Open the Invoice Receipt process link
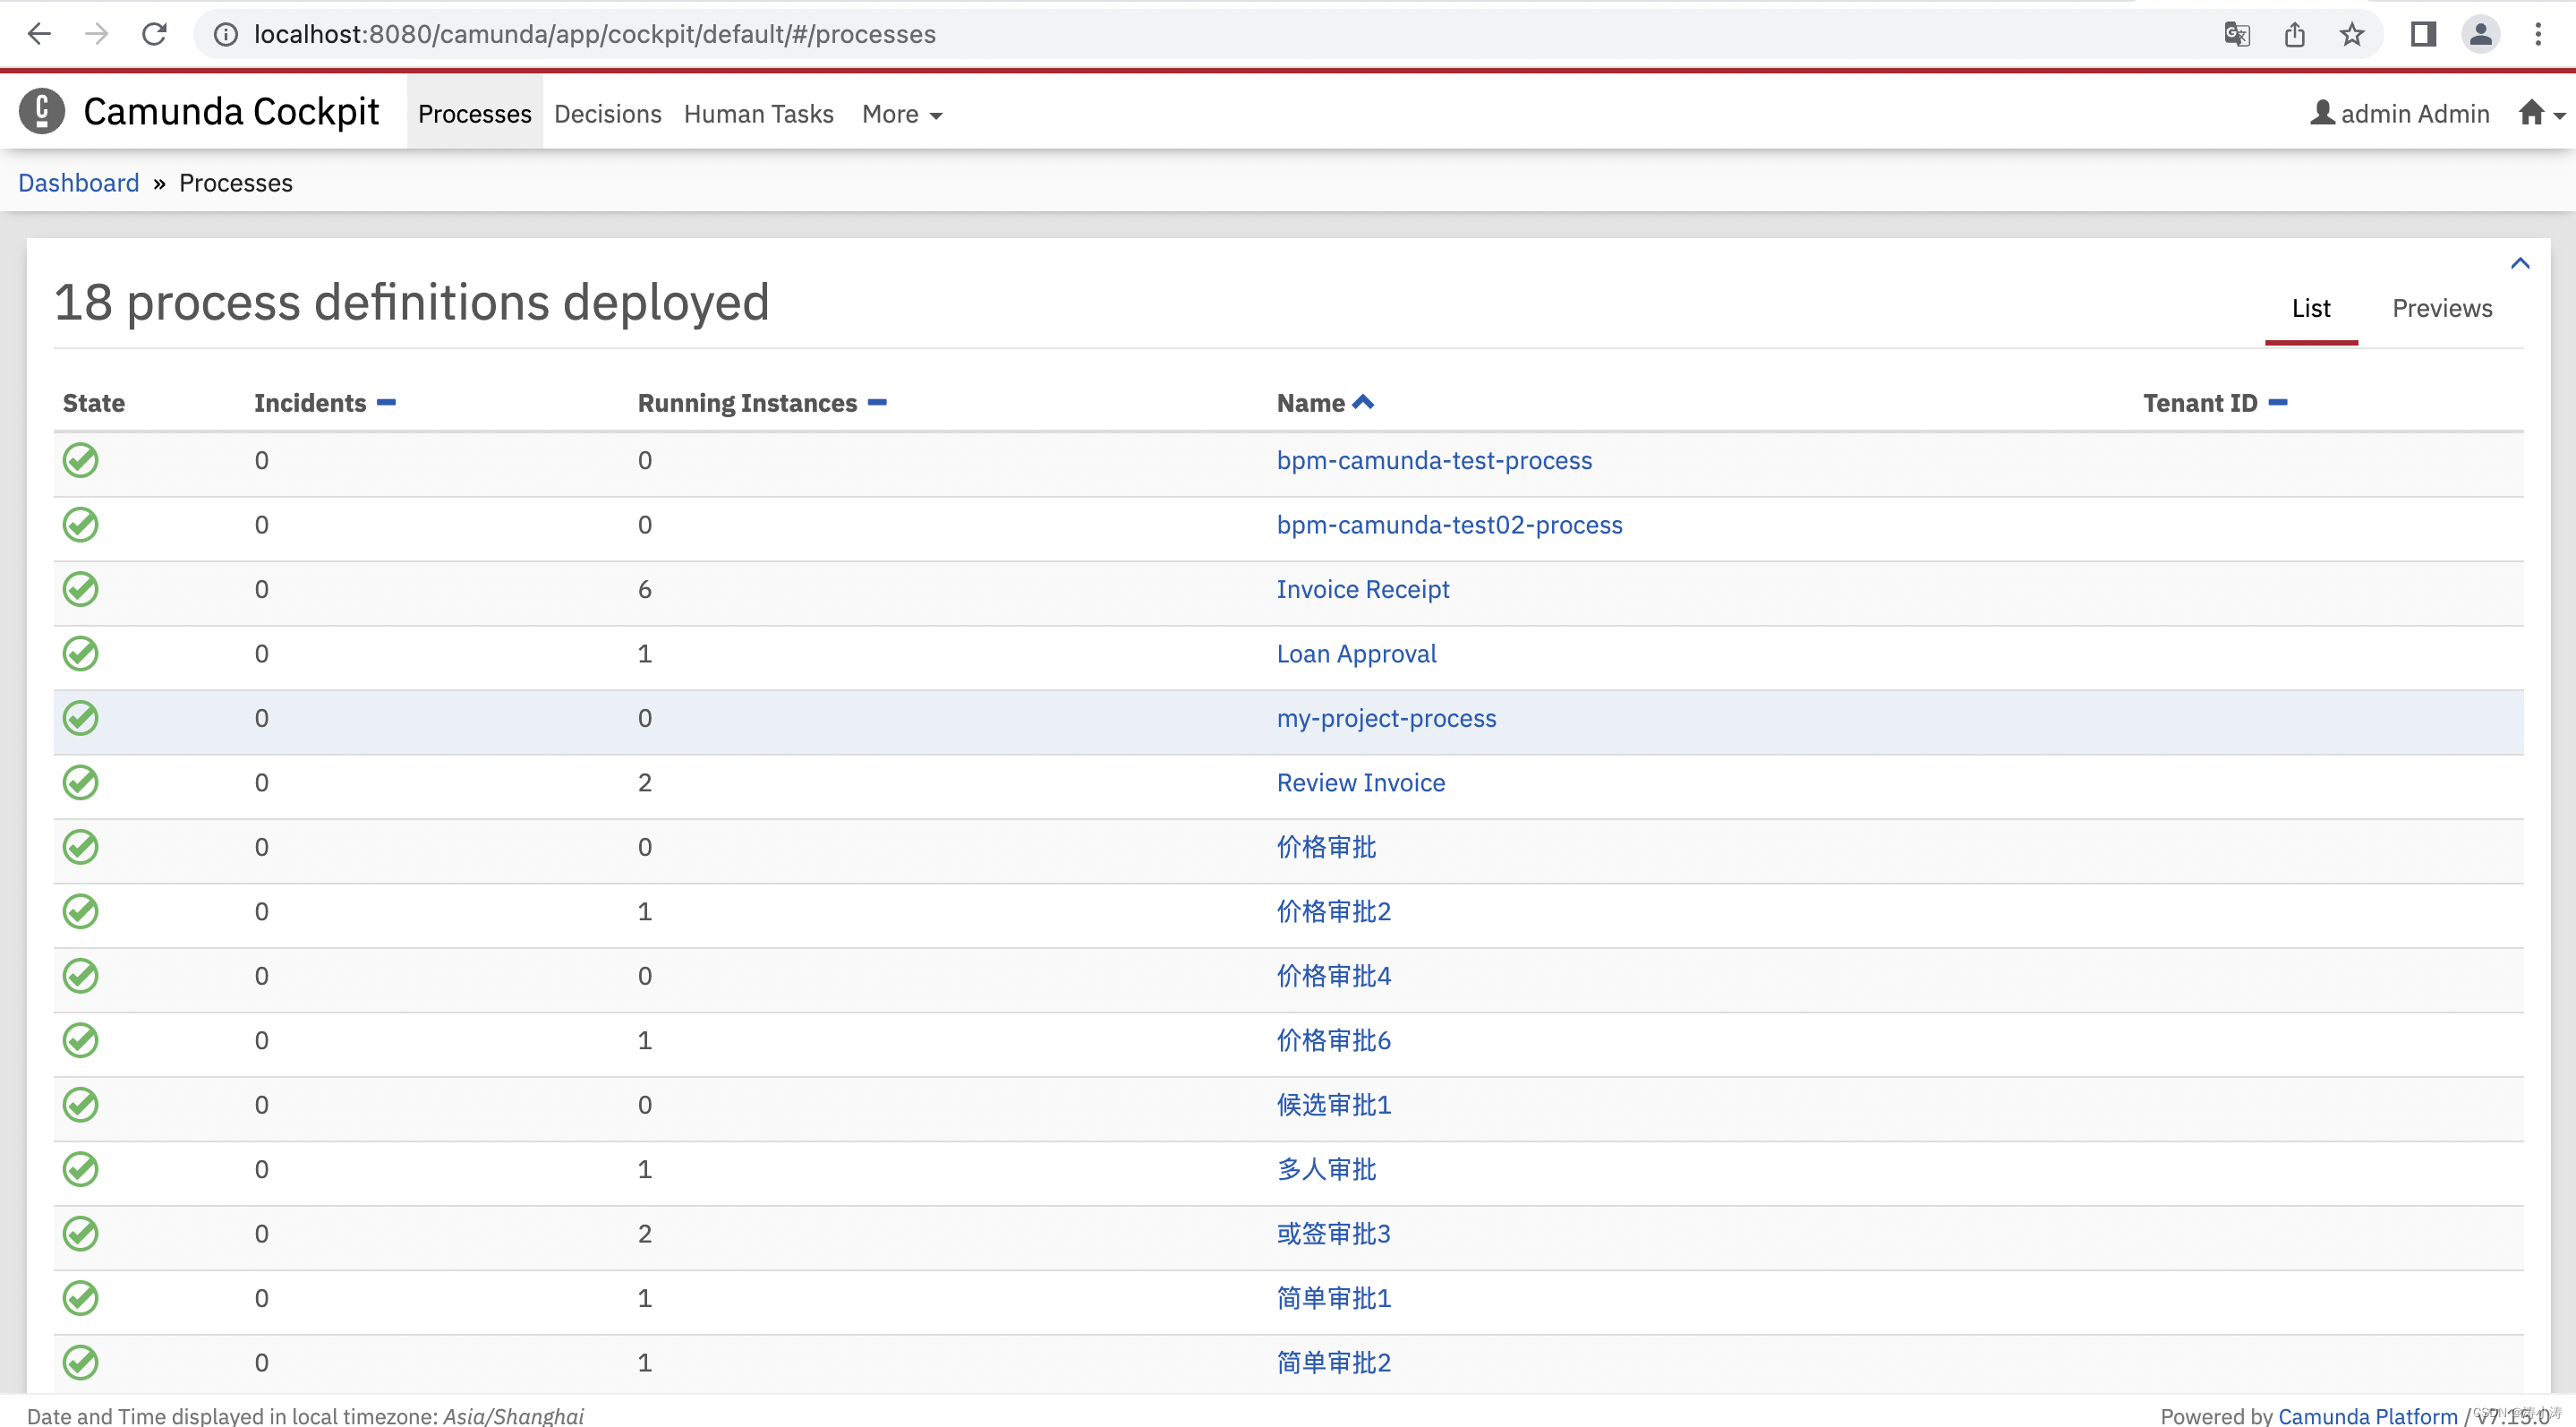 [x=1361, y=589]
